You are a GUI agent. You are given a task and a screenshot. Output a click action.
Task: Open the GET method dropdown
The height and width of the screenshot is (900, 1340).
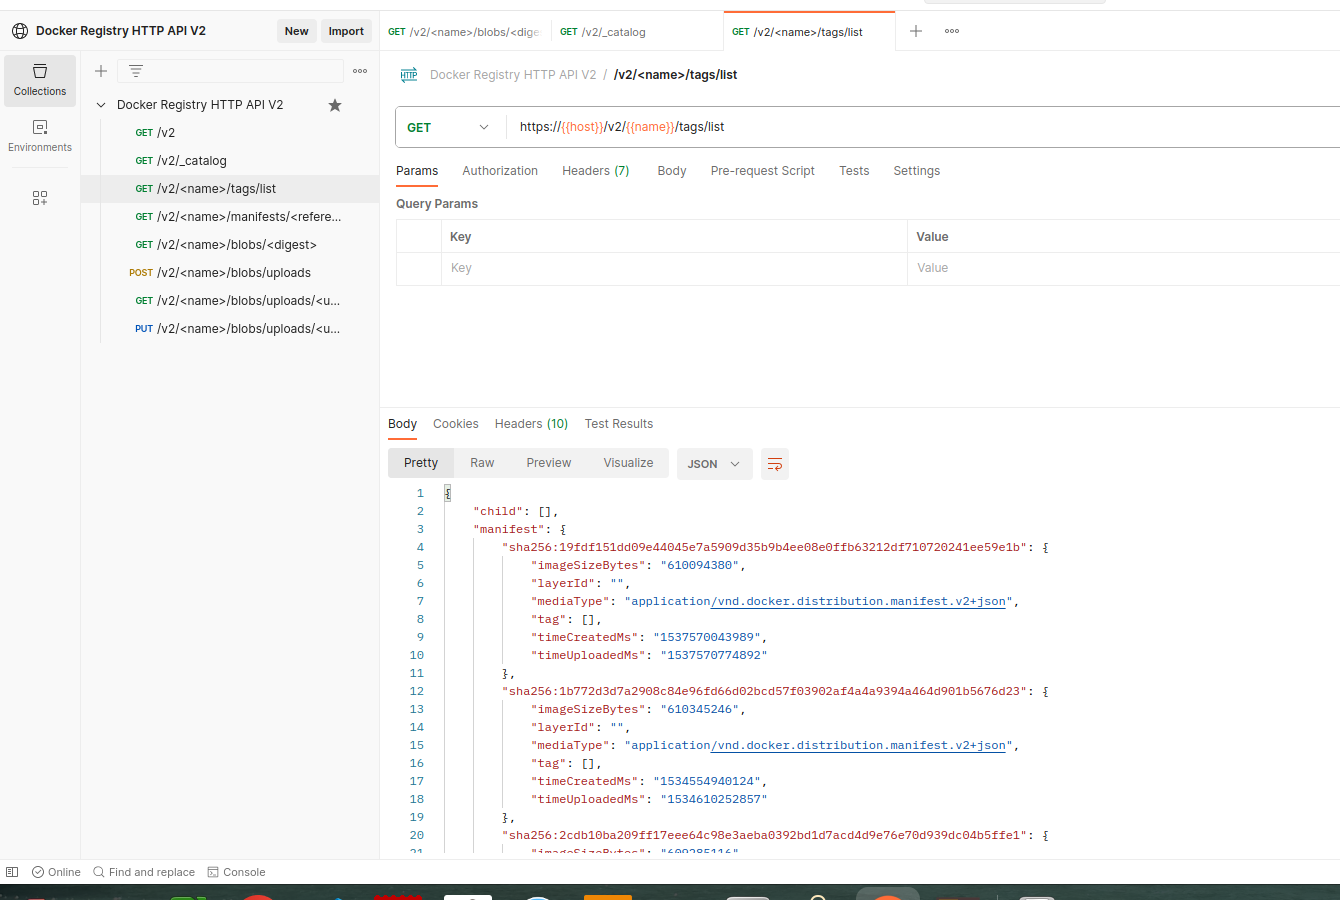449,127
